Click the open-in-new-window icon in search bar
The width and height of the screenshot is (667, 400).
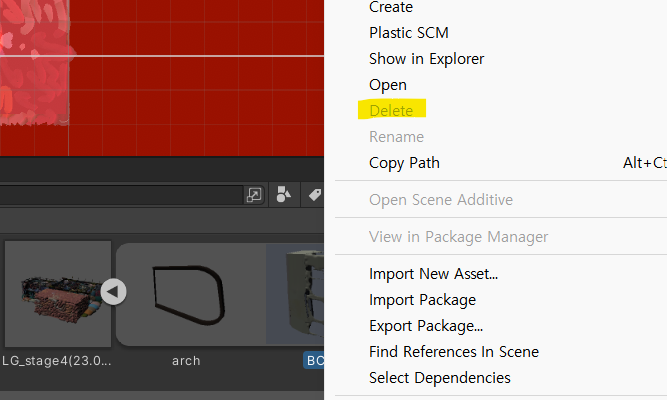click(x=255, y=194)
